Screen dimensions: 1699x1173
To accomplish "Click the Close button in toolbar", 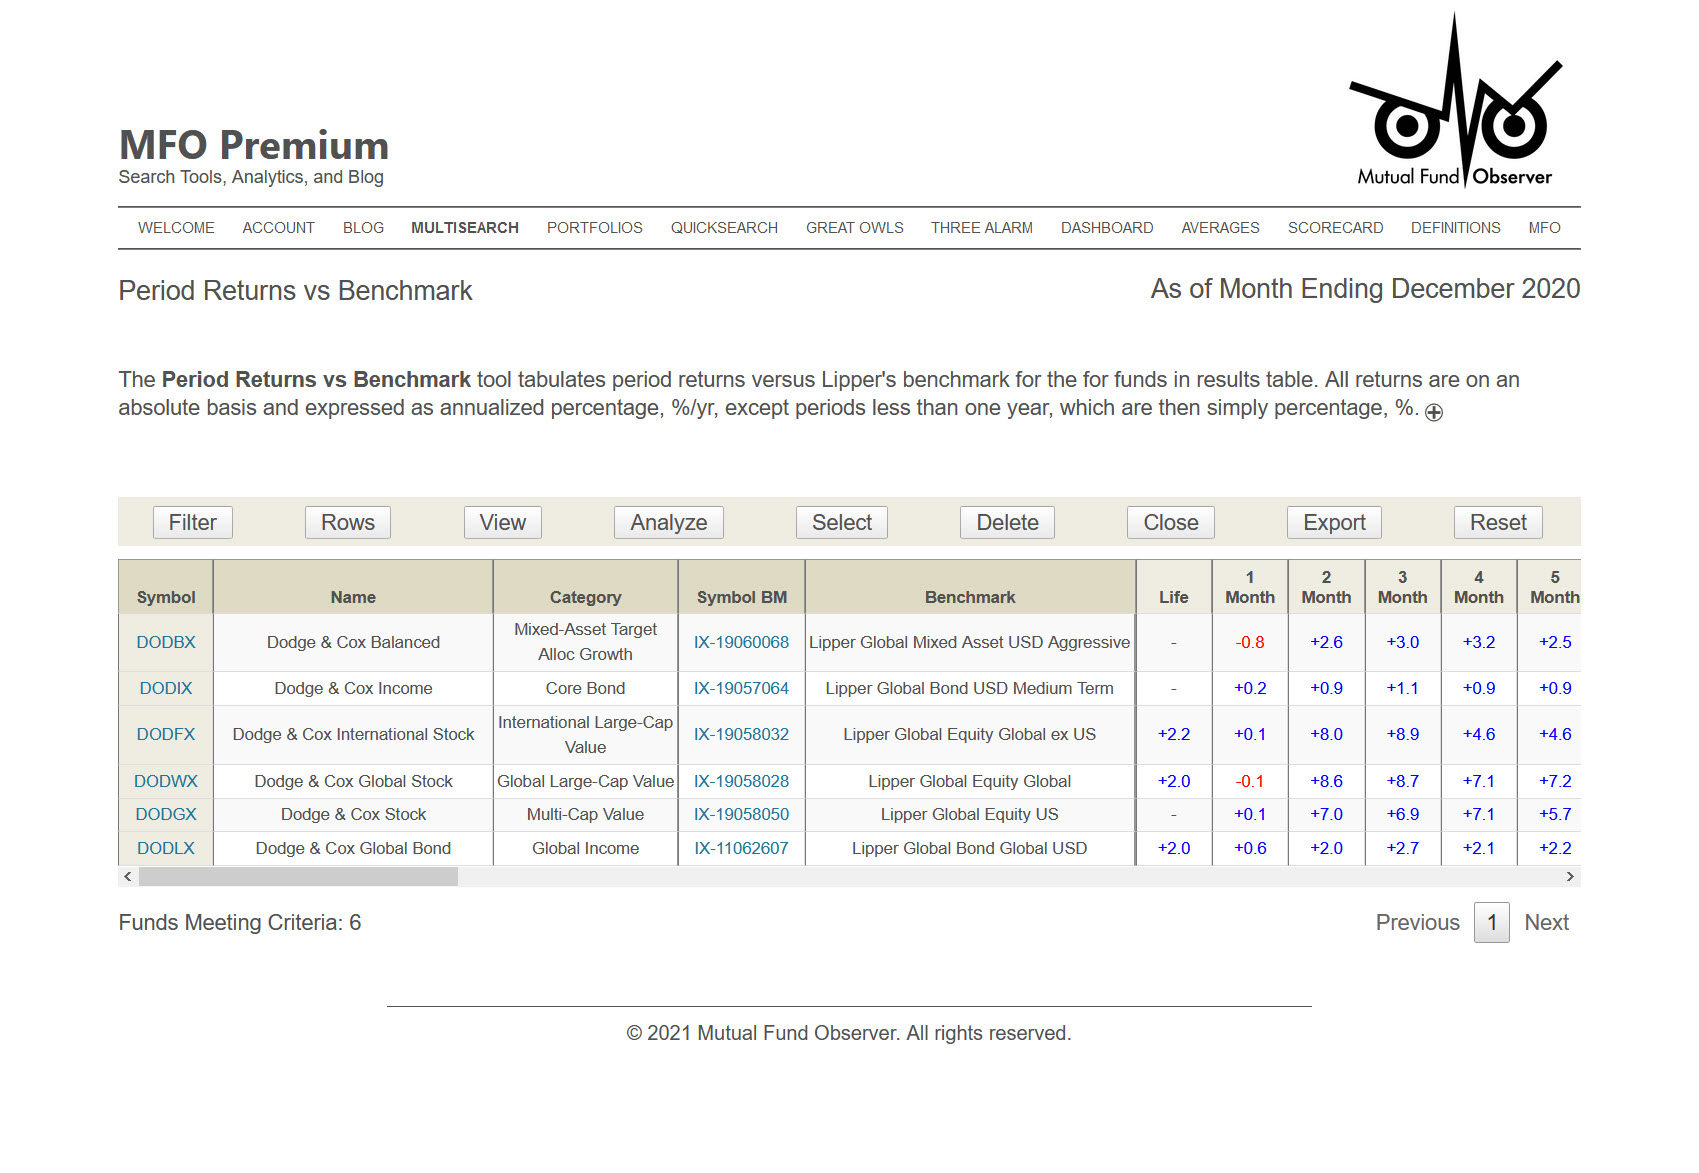I will click(x=1171, y=523).
